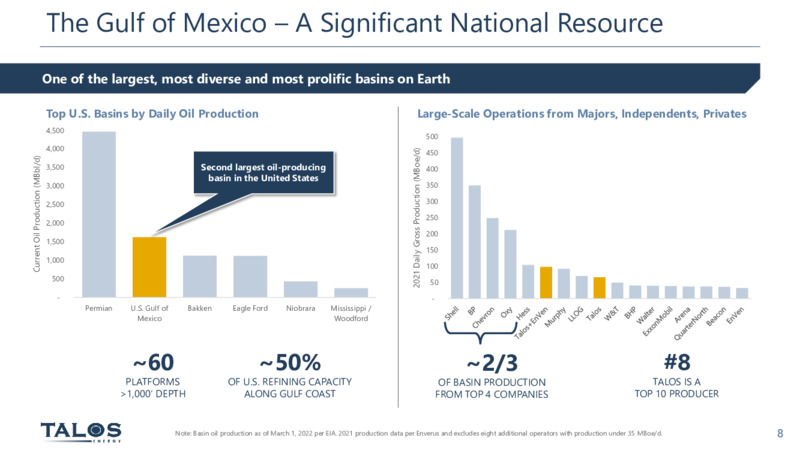Click the 'Second largest oil-producing basin' callout box

point(263,172)
